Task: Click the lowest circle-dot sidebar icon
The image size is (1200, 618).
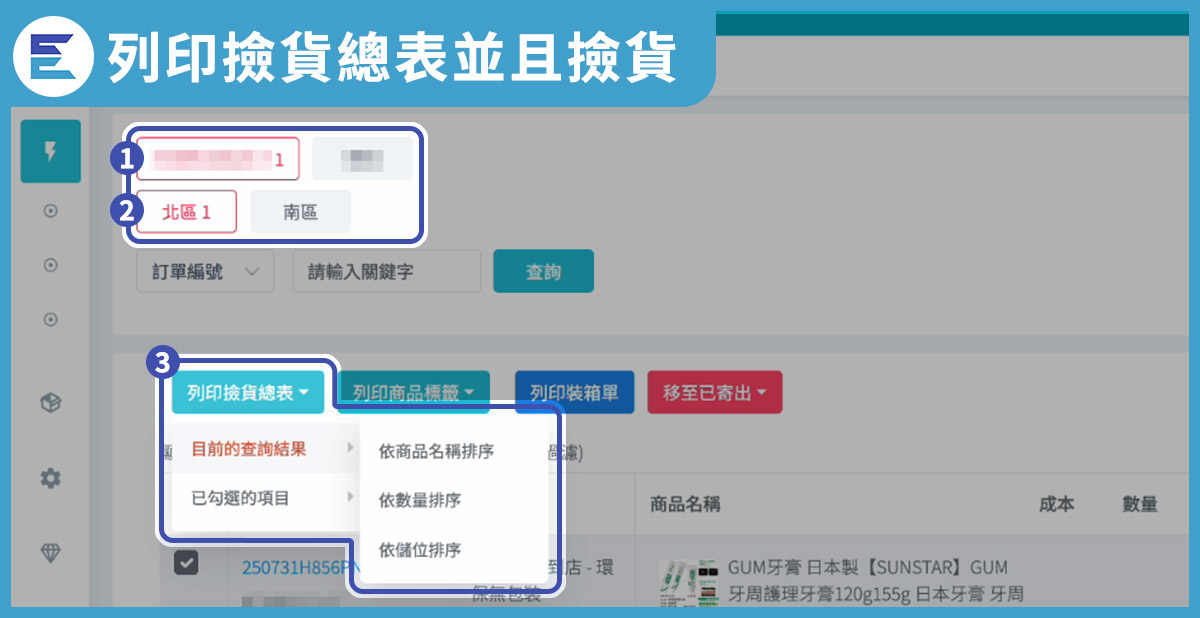Action: (51, 320)
